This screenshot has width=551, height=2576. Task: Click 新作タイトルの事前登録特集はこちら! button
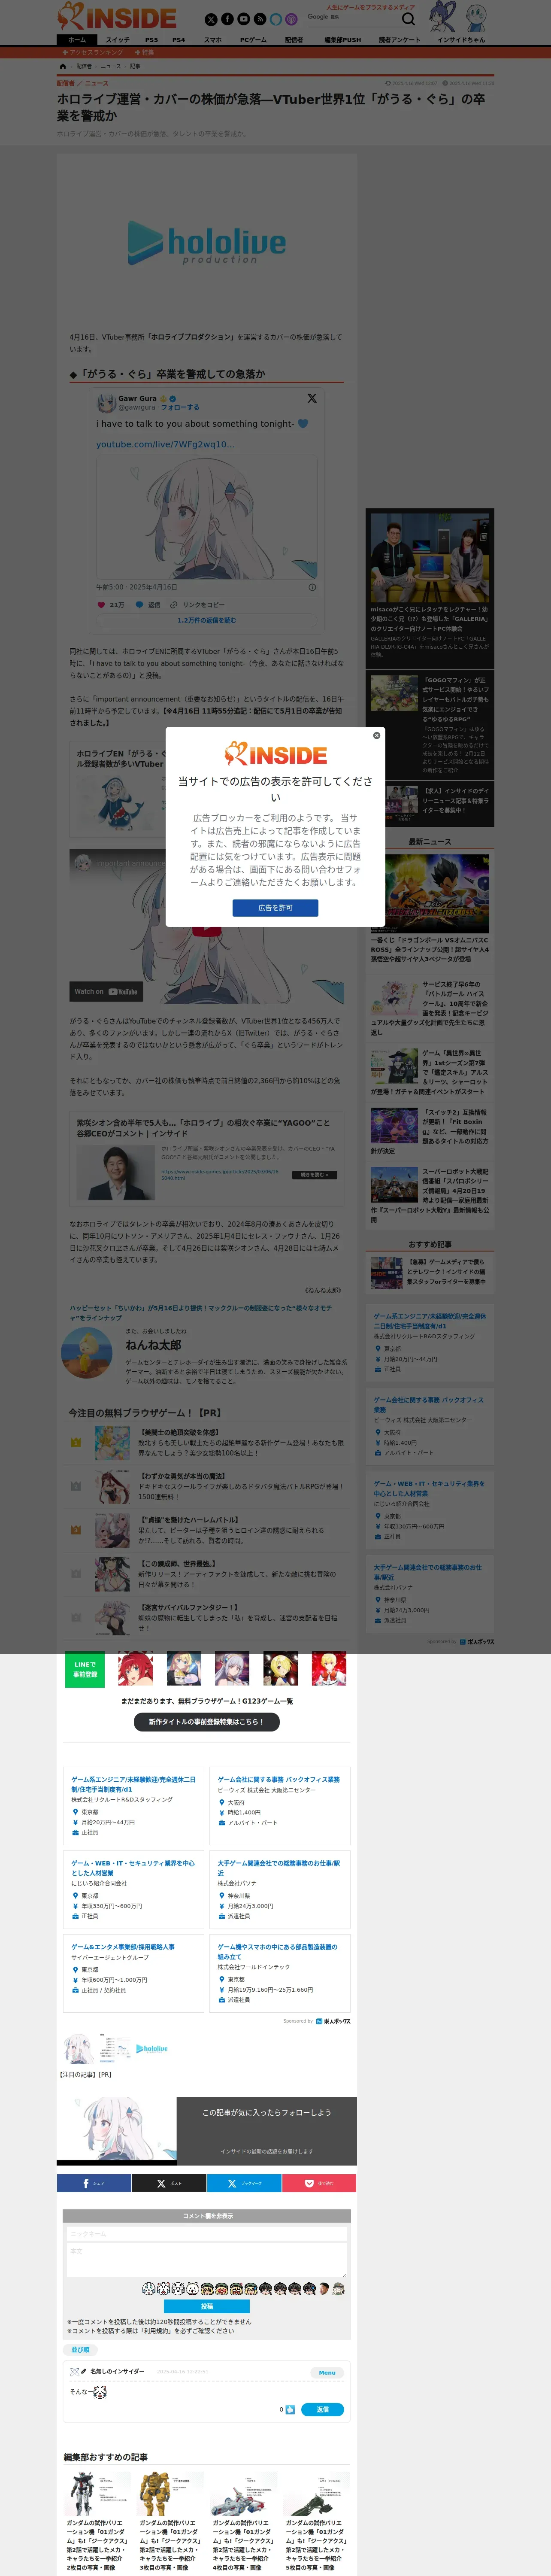206,1721
